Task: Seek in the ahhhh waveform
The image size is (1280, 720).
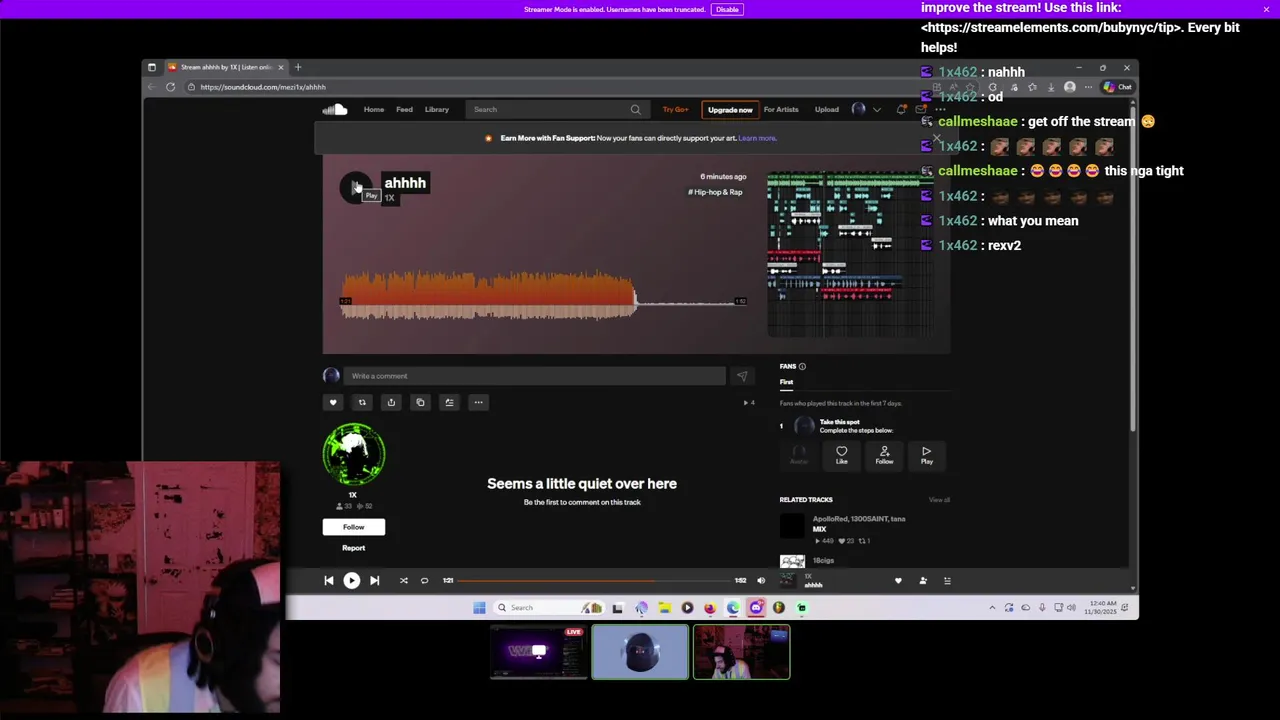Action: pyautogui.click(x=543, y=295)
